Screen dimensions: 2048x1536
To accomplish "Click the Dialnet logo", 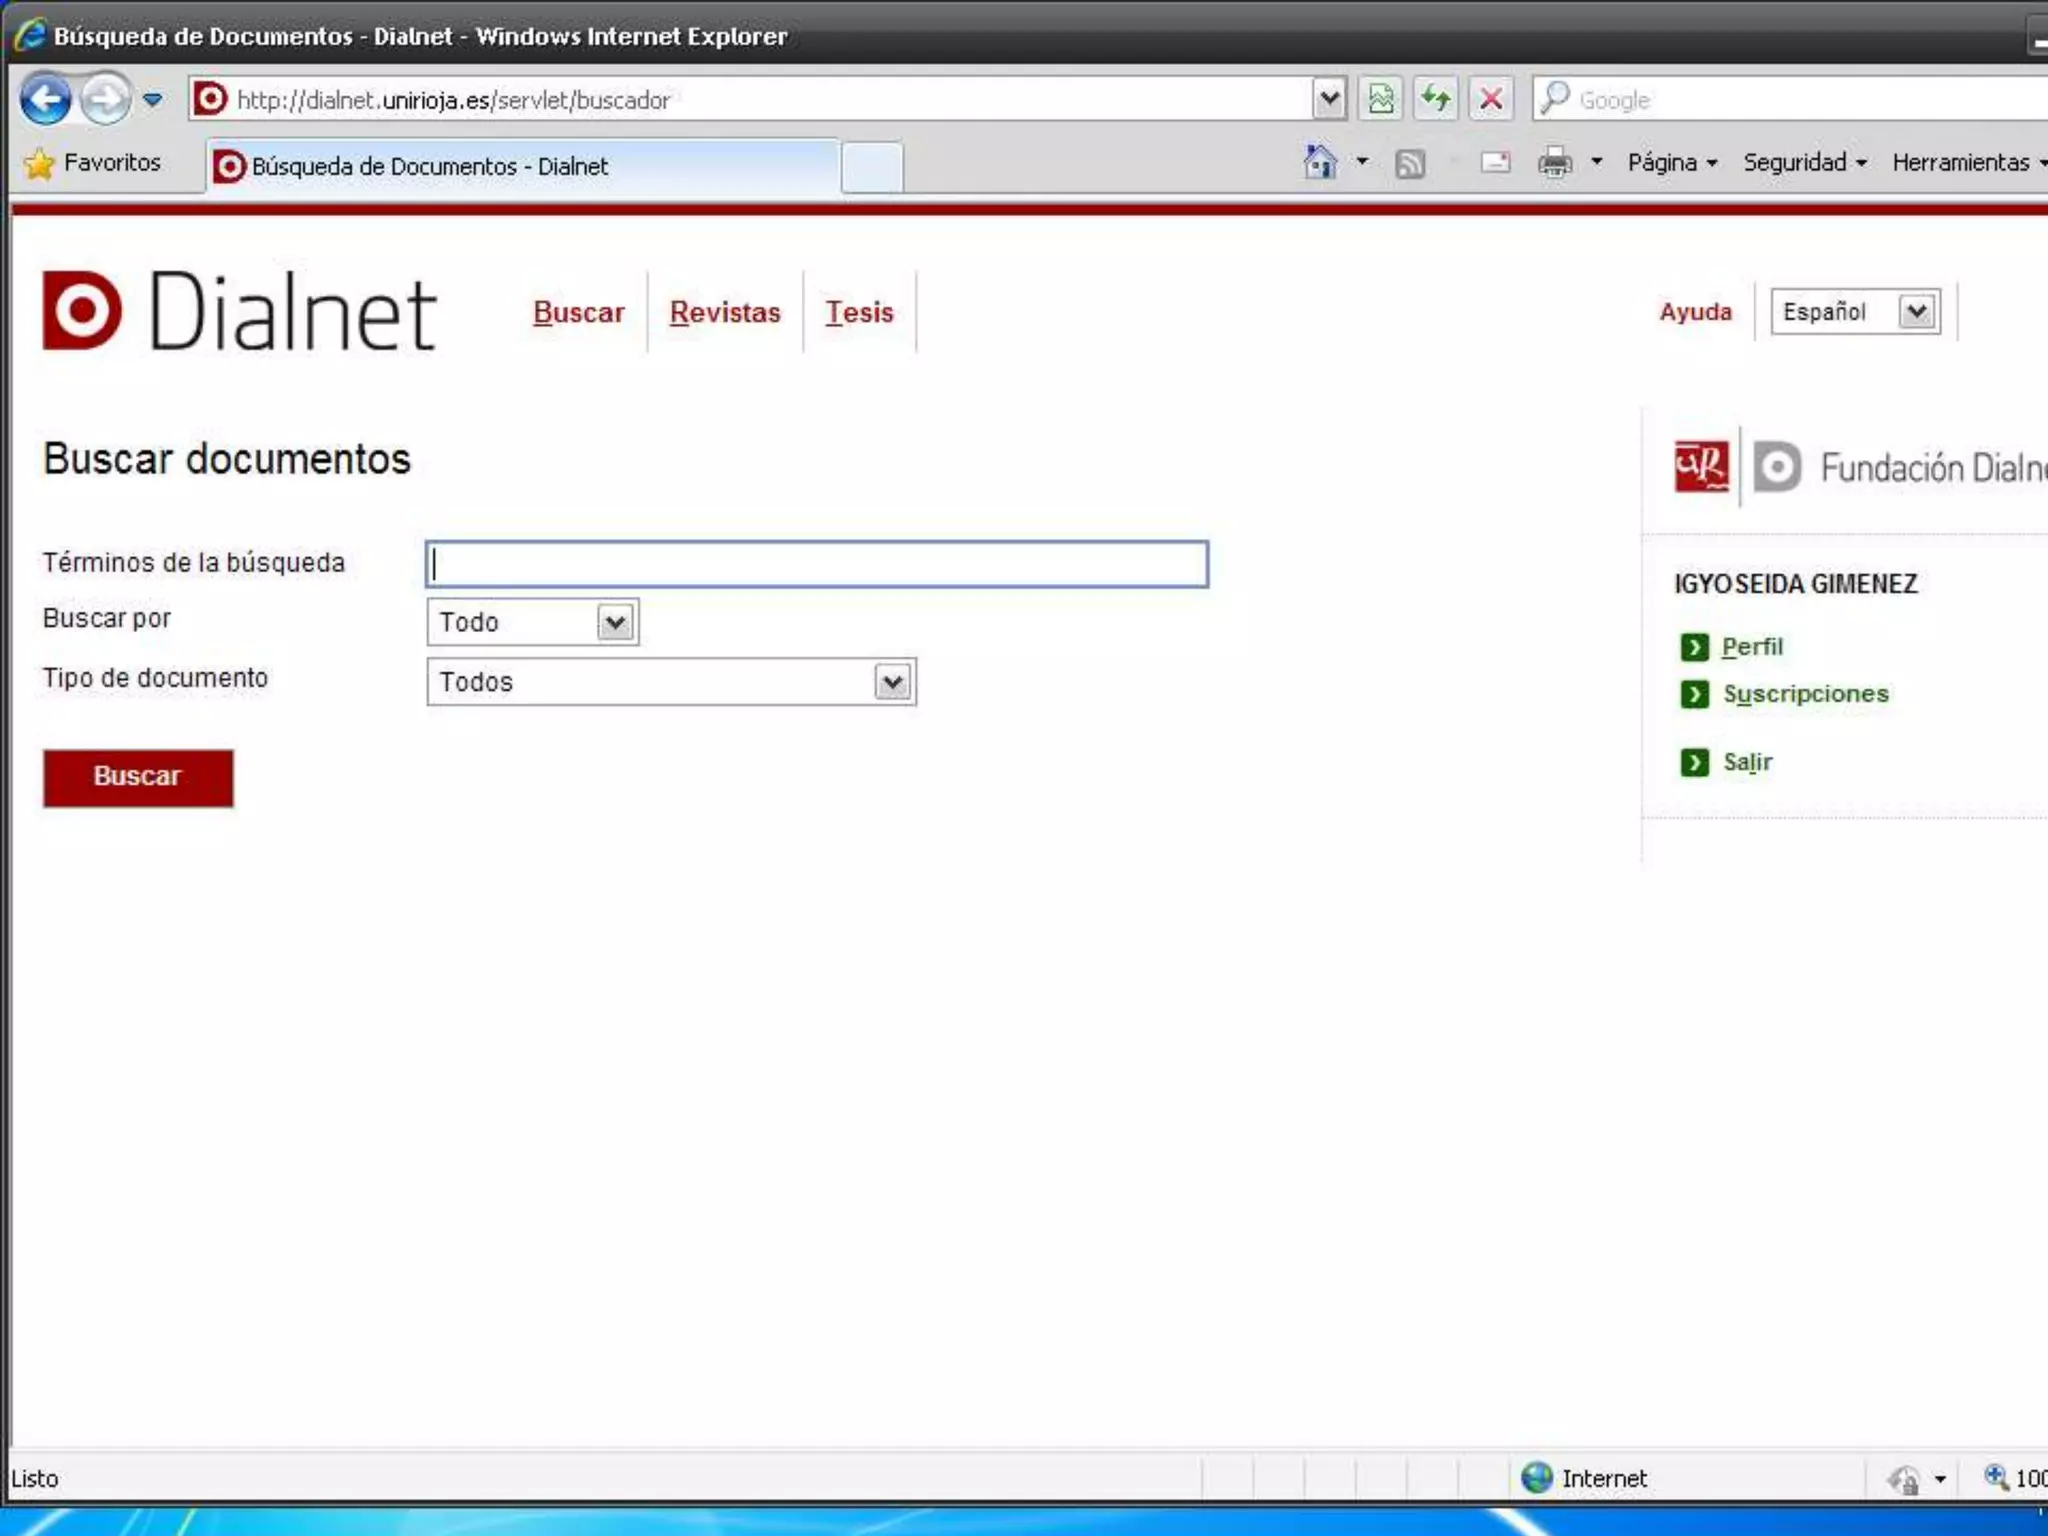I will pyautogui.click(x=238, y=311).
